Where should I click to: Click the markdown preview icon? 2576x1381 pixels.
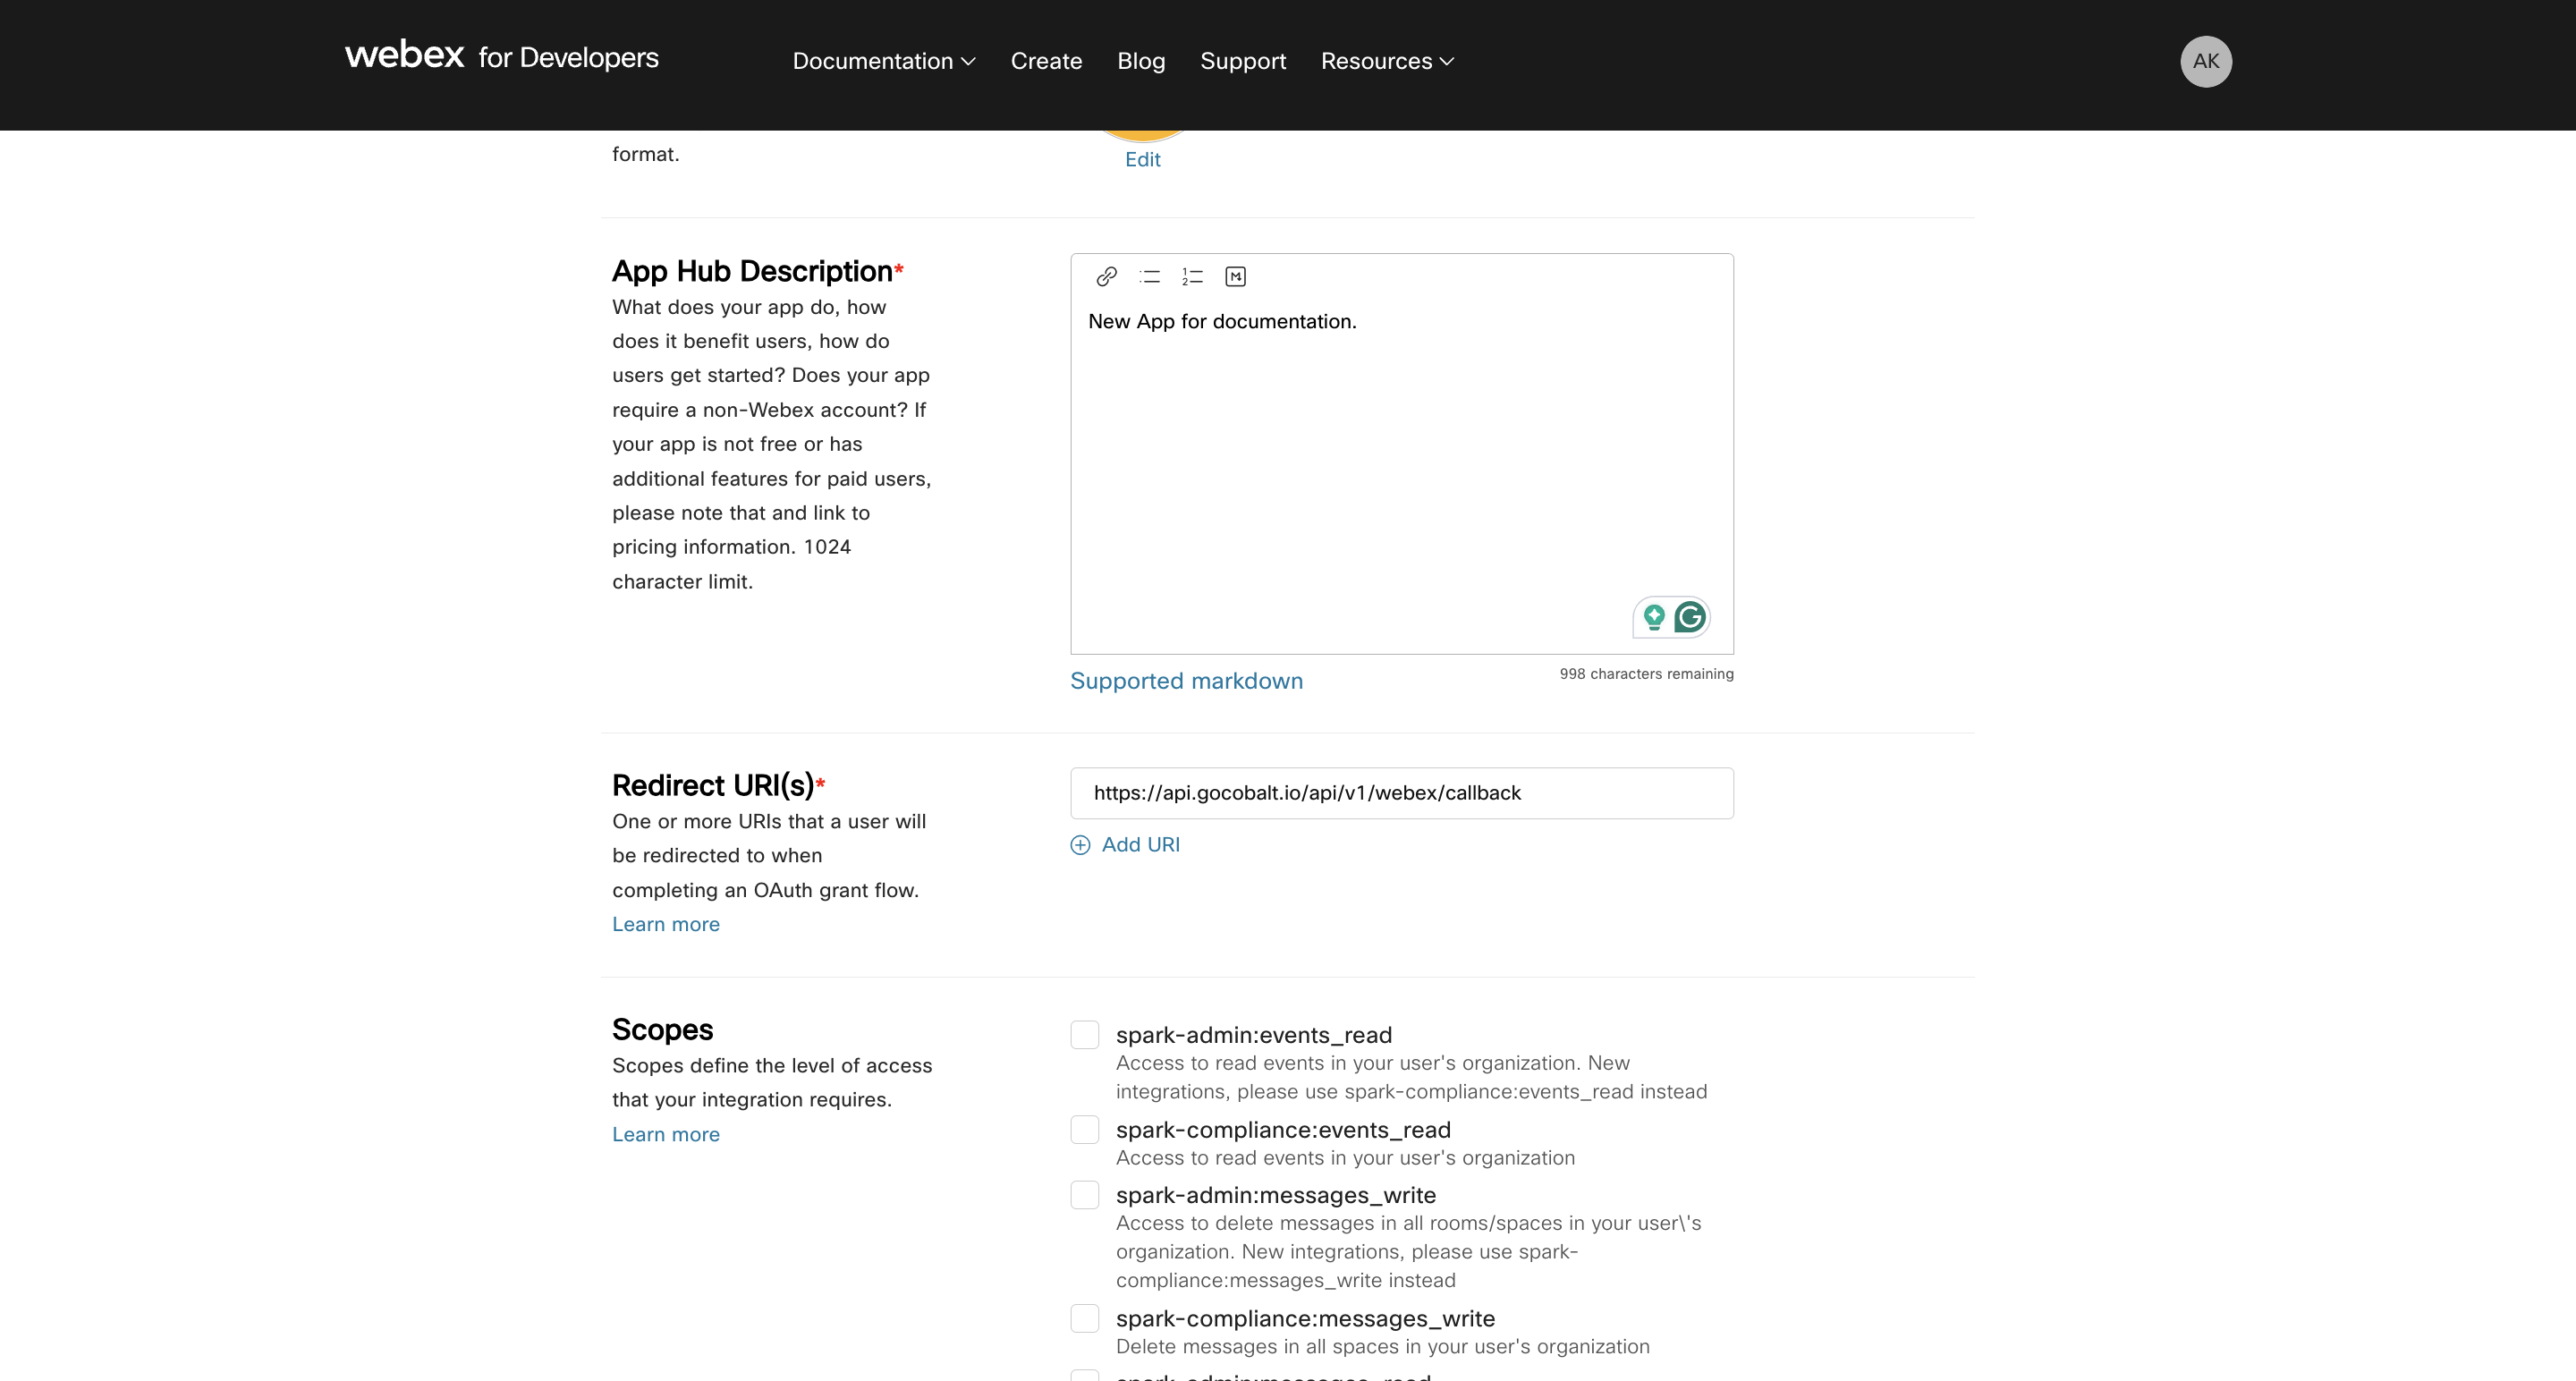pos(1236,277)
